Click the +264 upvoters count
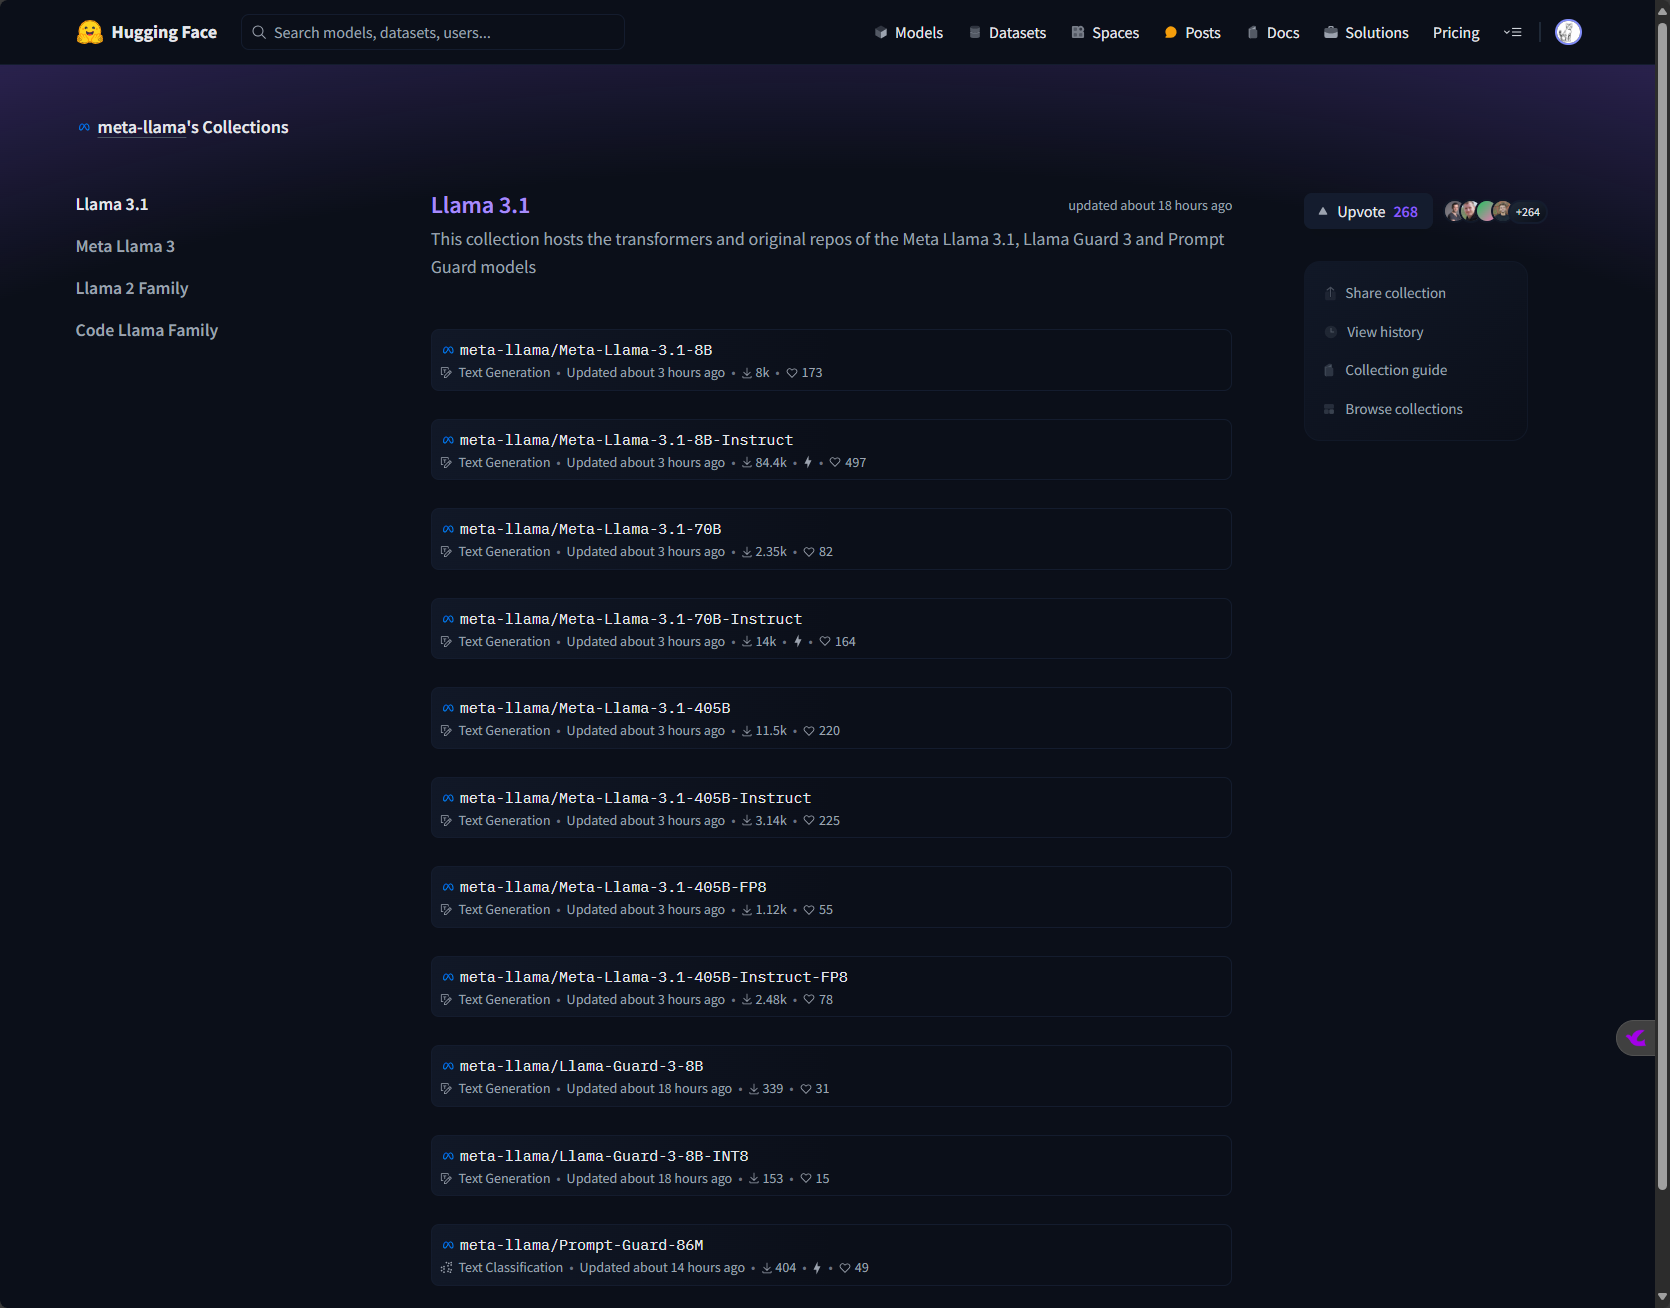This screenshot has width=1670, height=1308. pyautogui.click(x=1528, y=212)
